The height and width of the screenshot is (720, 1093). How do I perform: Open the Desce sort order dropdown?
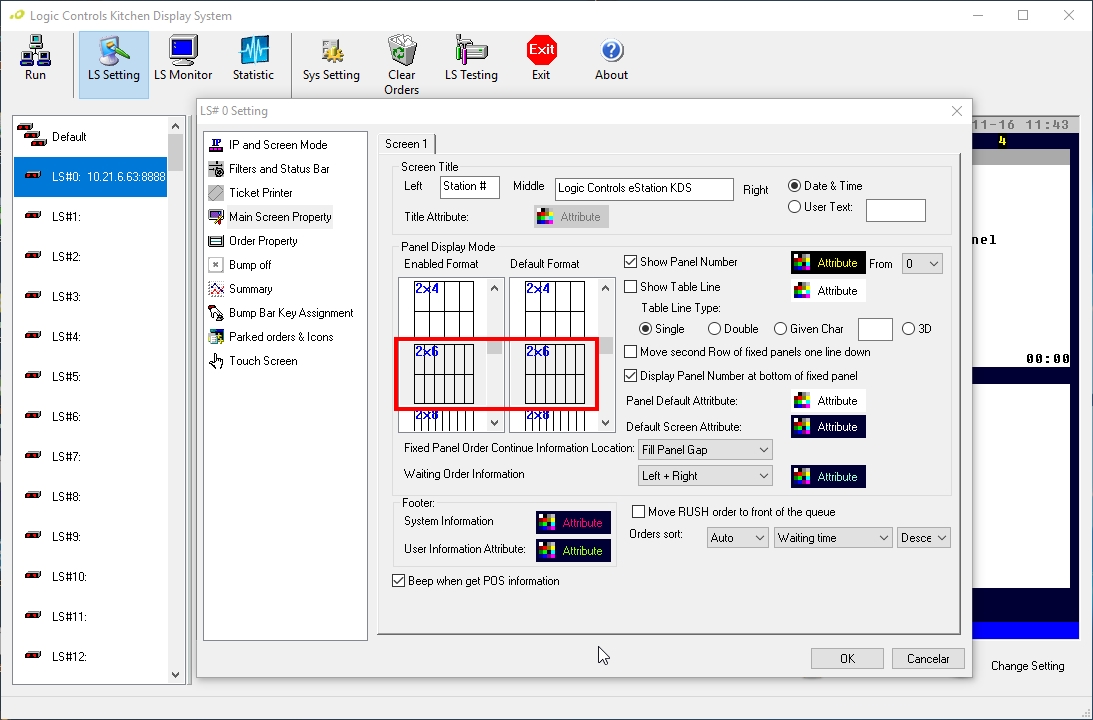[x=924, y=538]
